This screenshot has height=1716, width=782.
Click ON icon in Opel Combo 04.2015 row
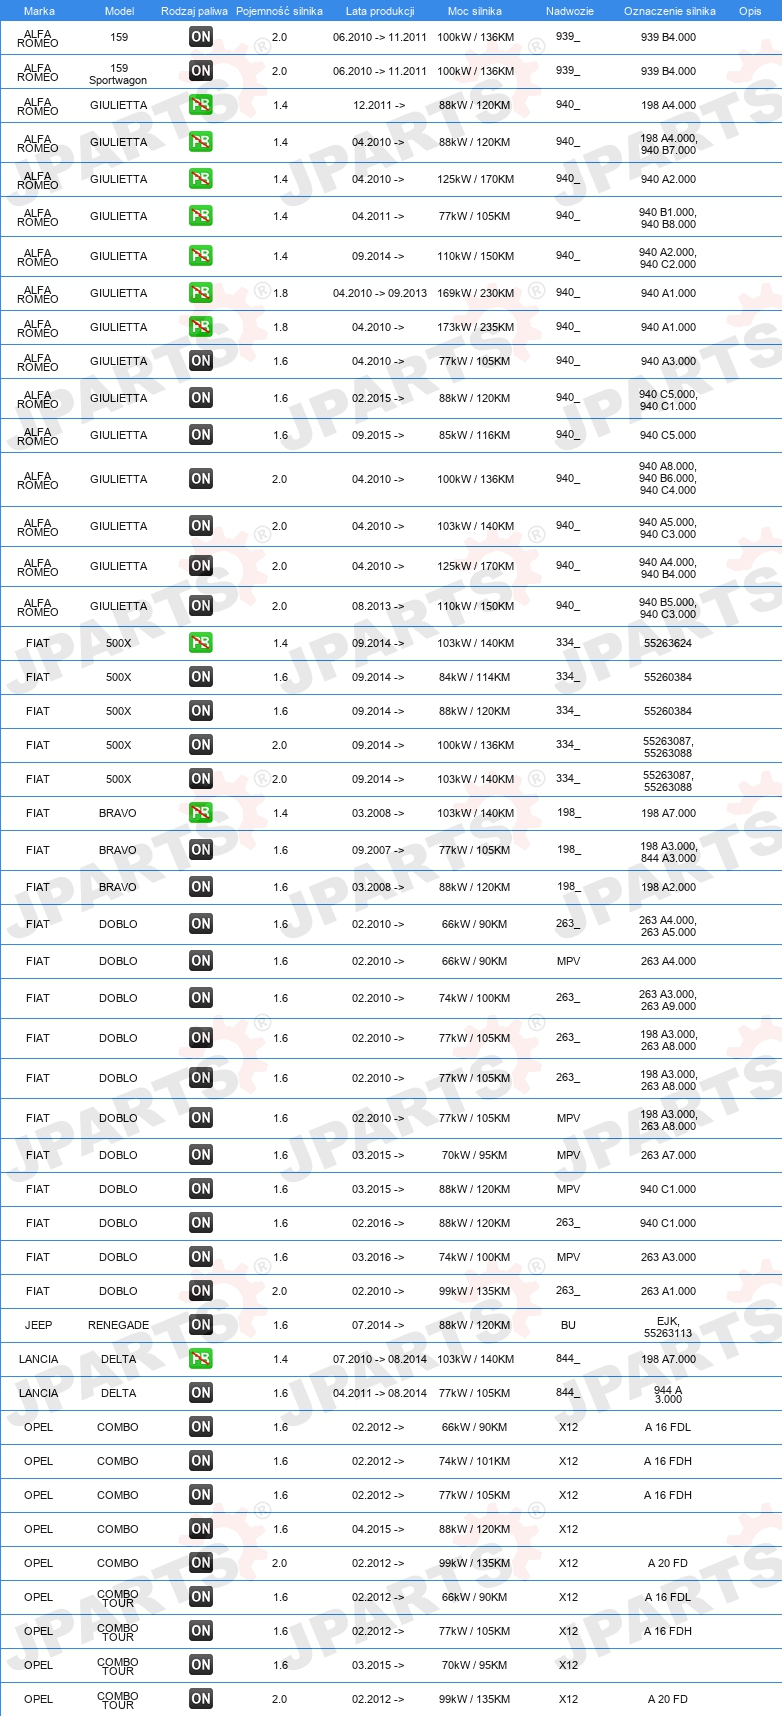pyautogui.click(x=201, y=1529)
